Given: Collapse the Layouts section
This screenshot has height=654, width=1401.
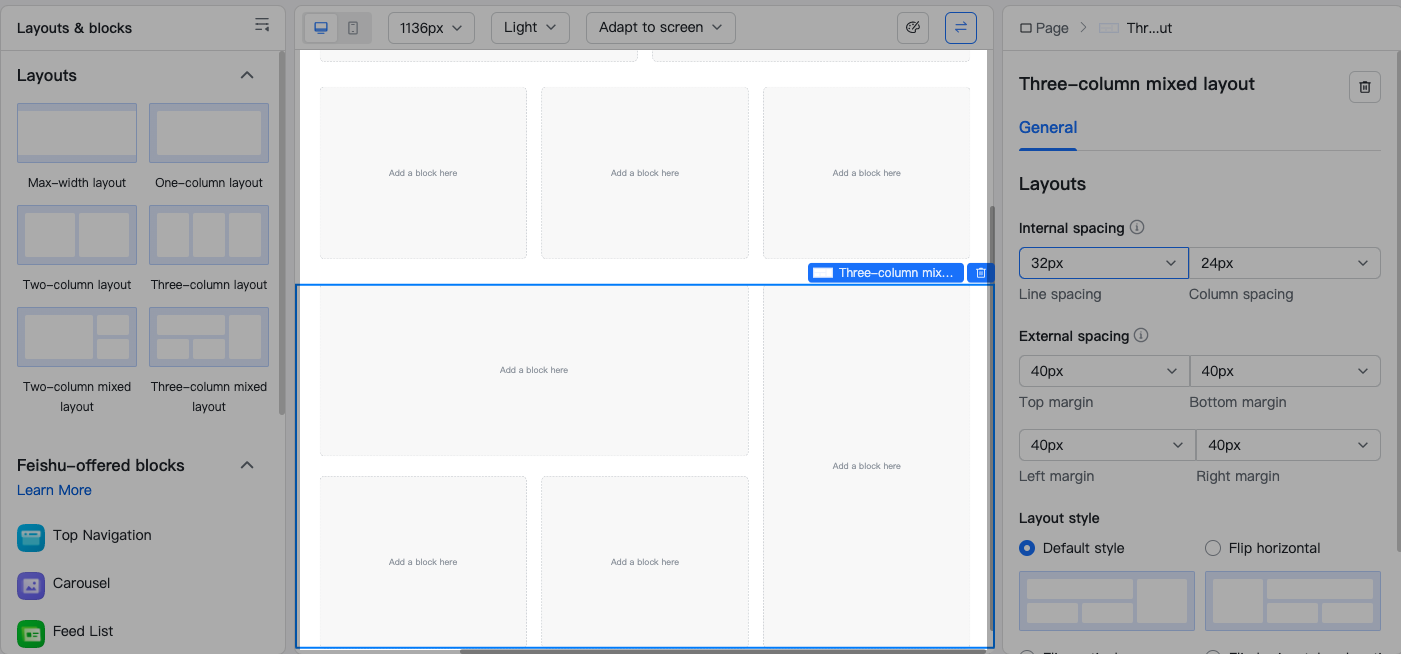Looking at the screenshot, I should click(247, 76).
